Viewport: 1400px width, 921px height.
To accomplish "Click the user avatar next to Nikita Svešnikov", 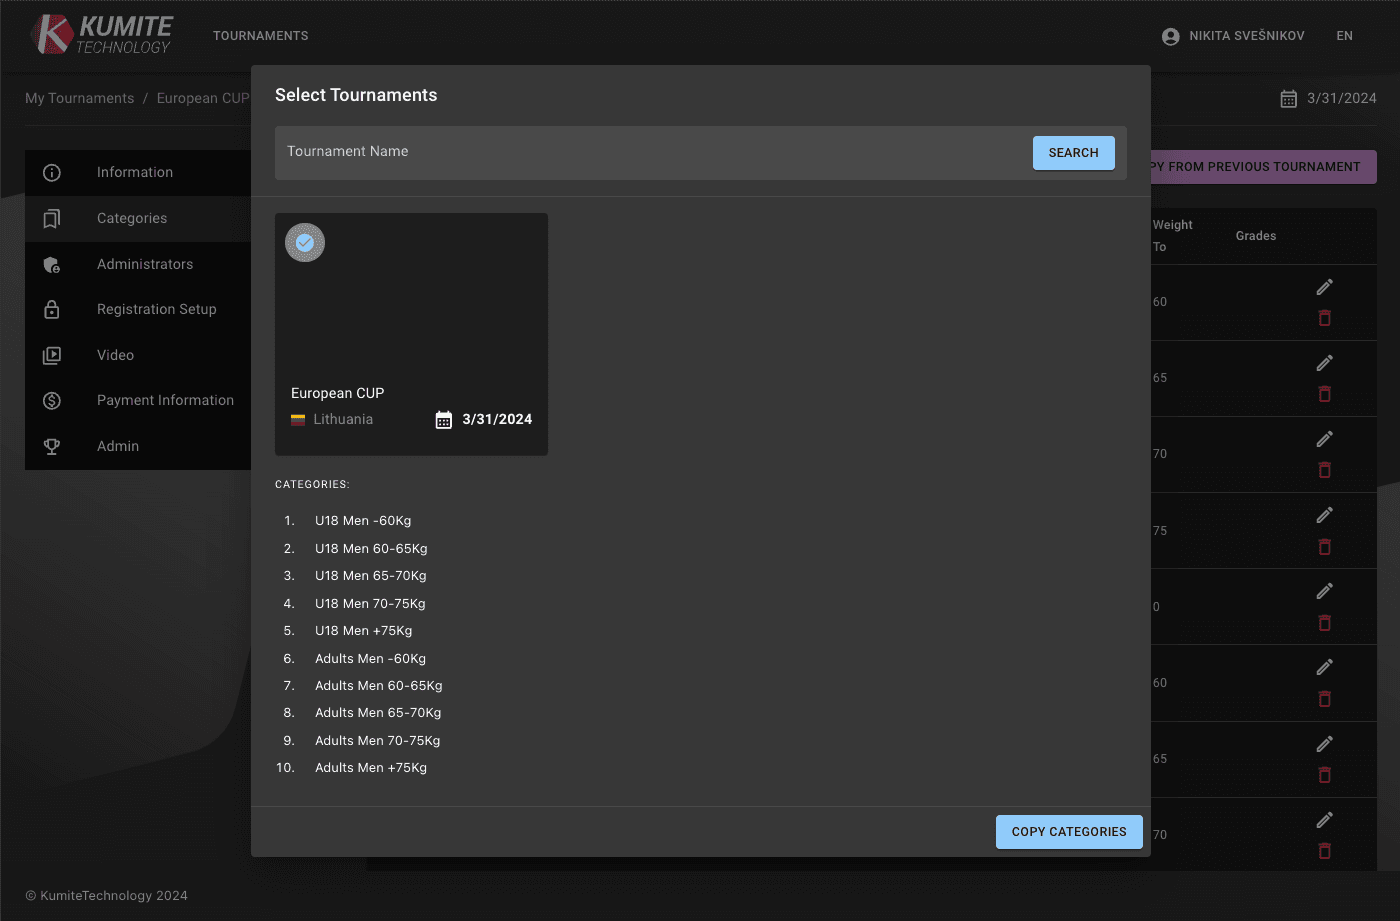I will [x=1169, y=35].
